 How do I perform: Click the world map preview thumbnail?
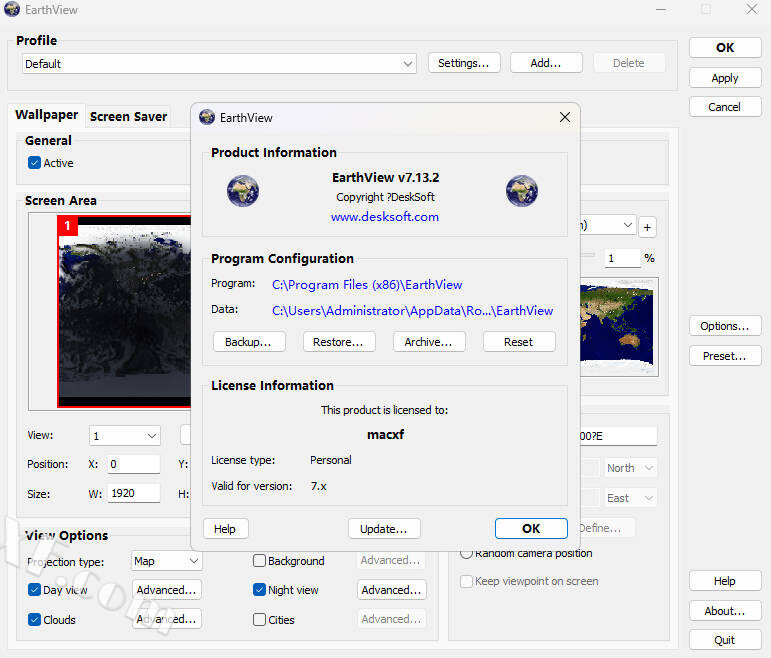(617, 327)
